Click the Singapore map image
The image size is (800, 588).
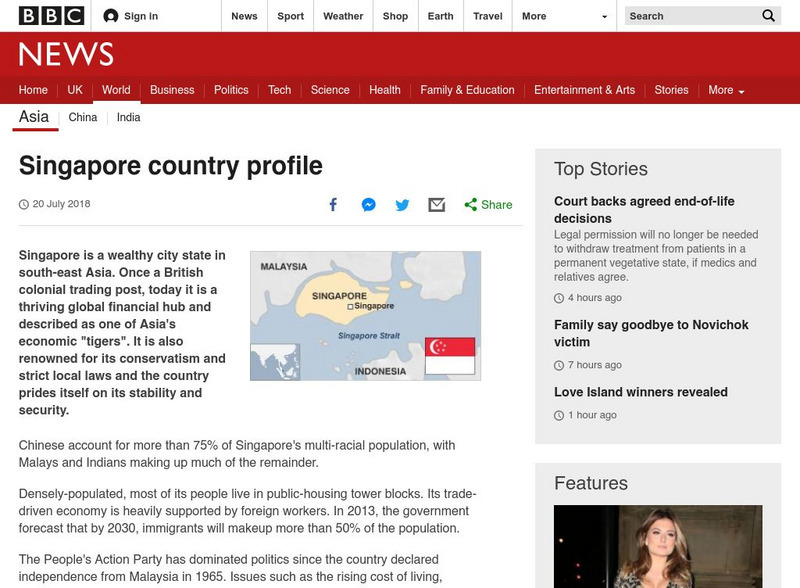[x=365, y=316]
